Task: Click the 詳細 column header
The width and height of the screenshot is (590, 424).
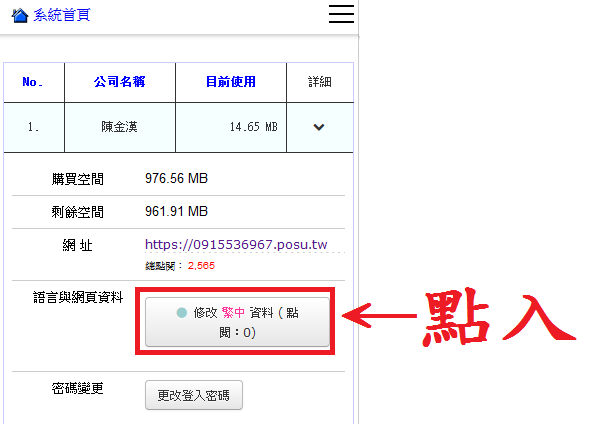Action: (x=320, y=82)
